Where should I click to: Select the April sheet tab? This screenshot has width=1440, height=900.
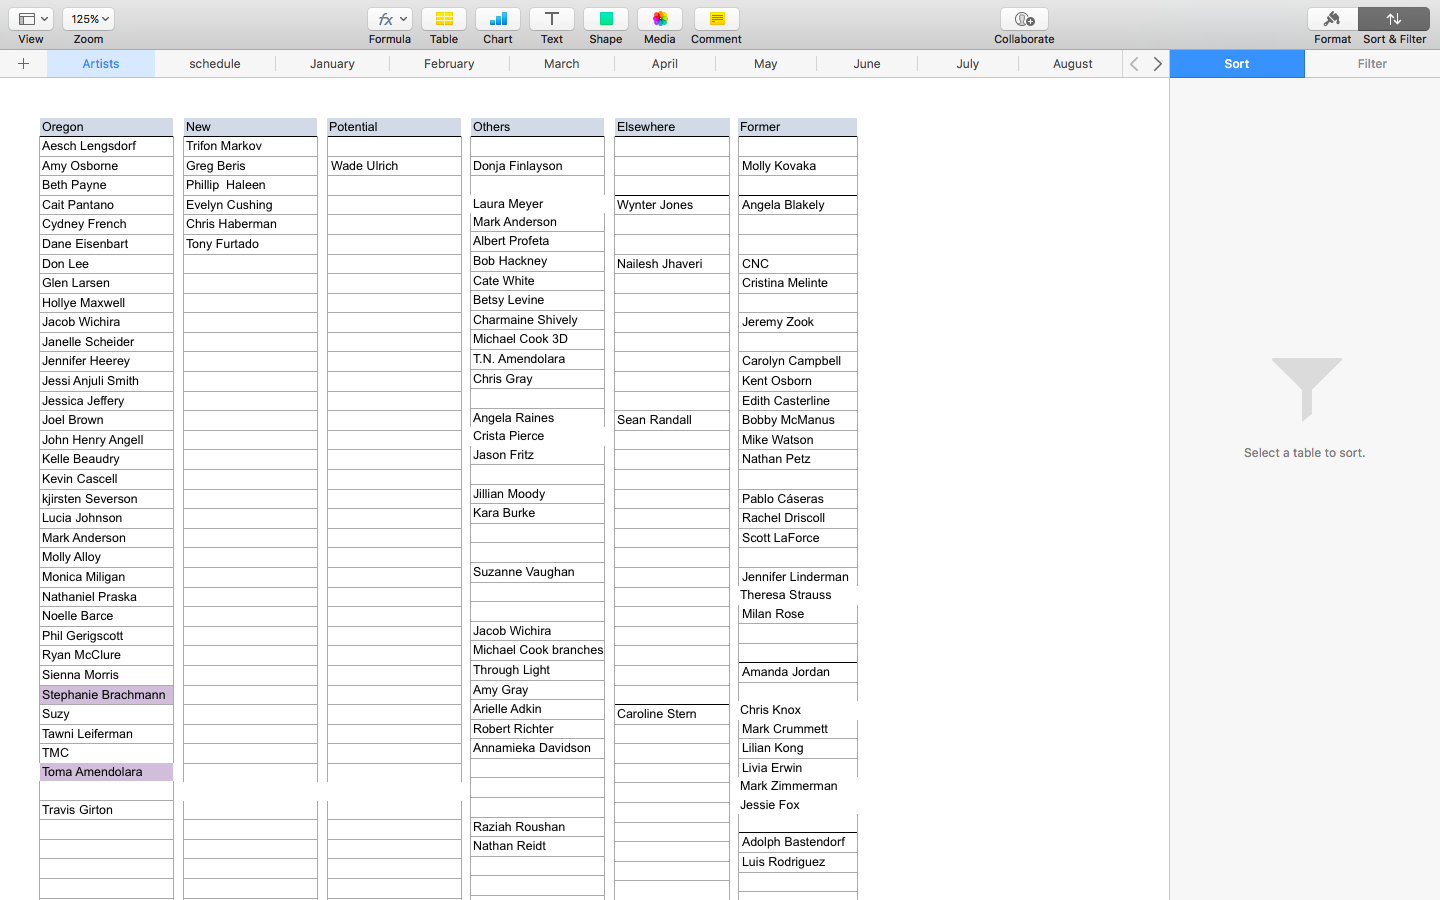coord(665,64)
